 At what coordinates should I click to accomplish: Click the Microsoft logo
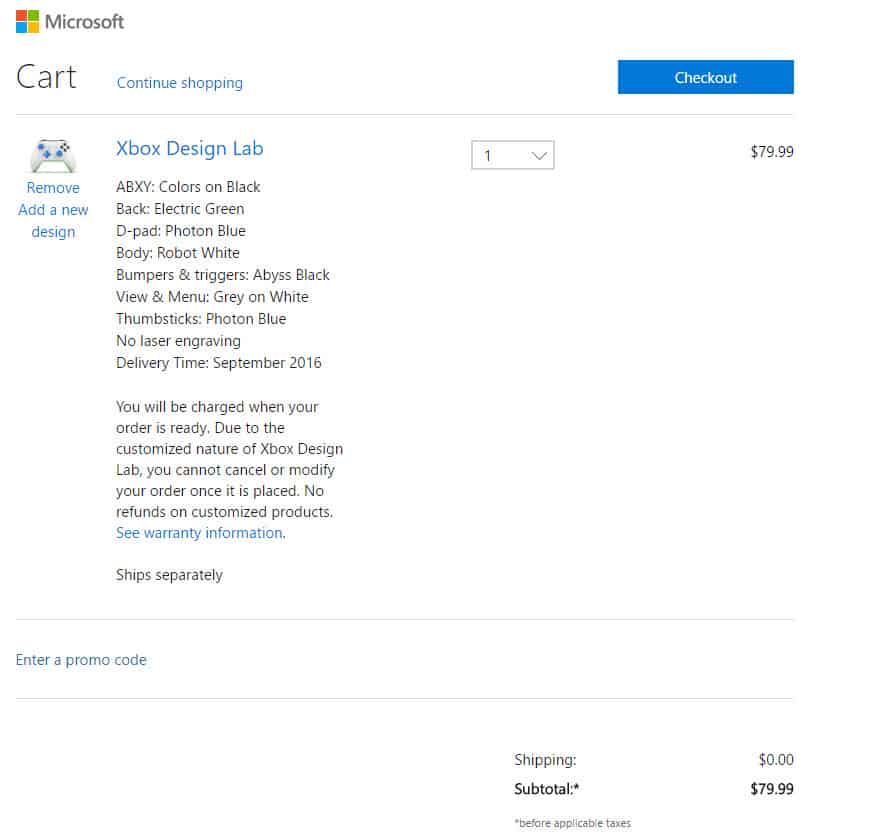coord(70,21)
